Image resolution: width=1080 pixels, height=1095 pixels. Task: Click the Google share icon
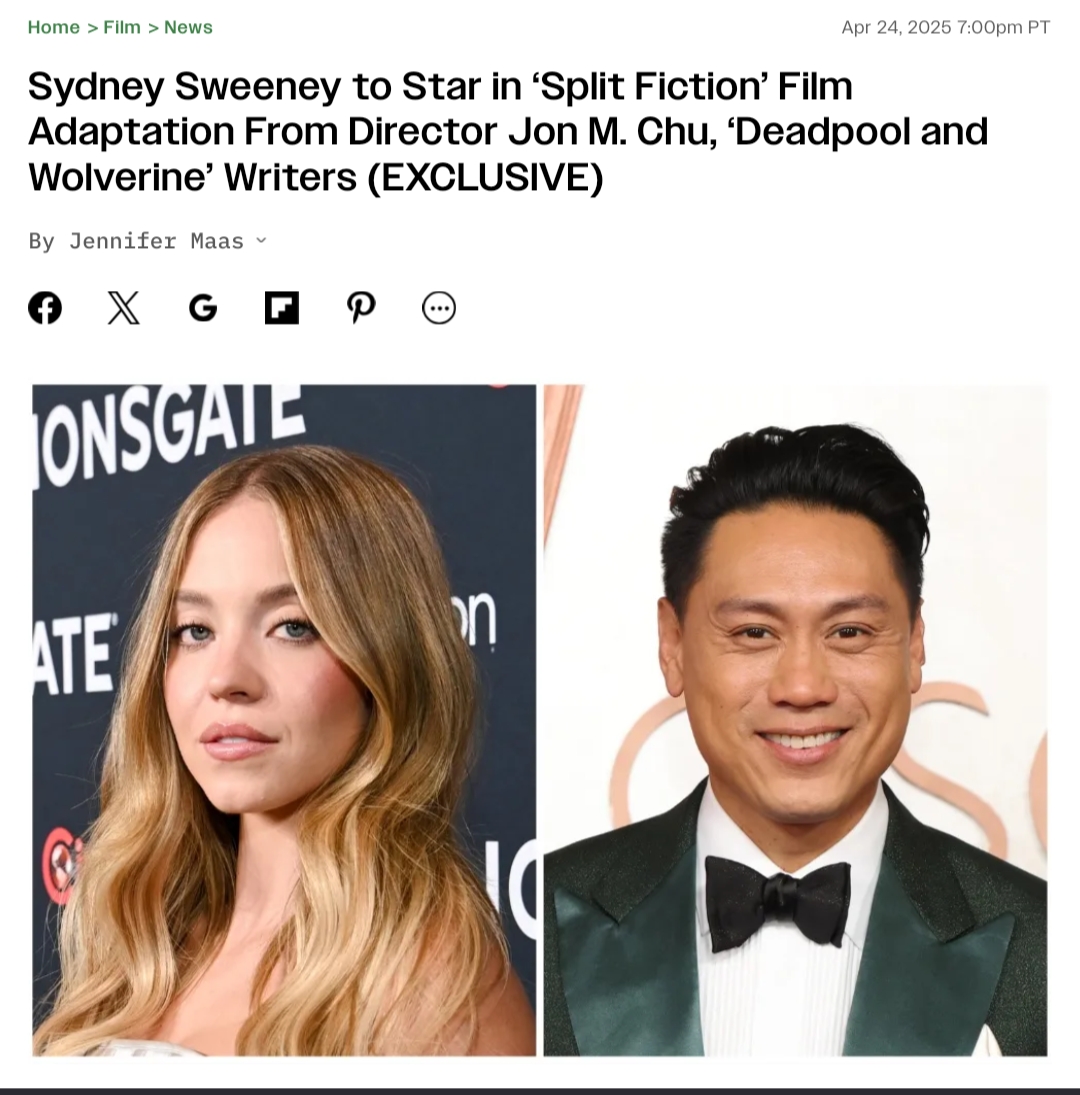point(203,308)
